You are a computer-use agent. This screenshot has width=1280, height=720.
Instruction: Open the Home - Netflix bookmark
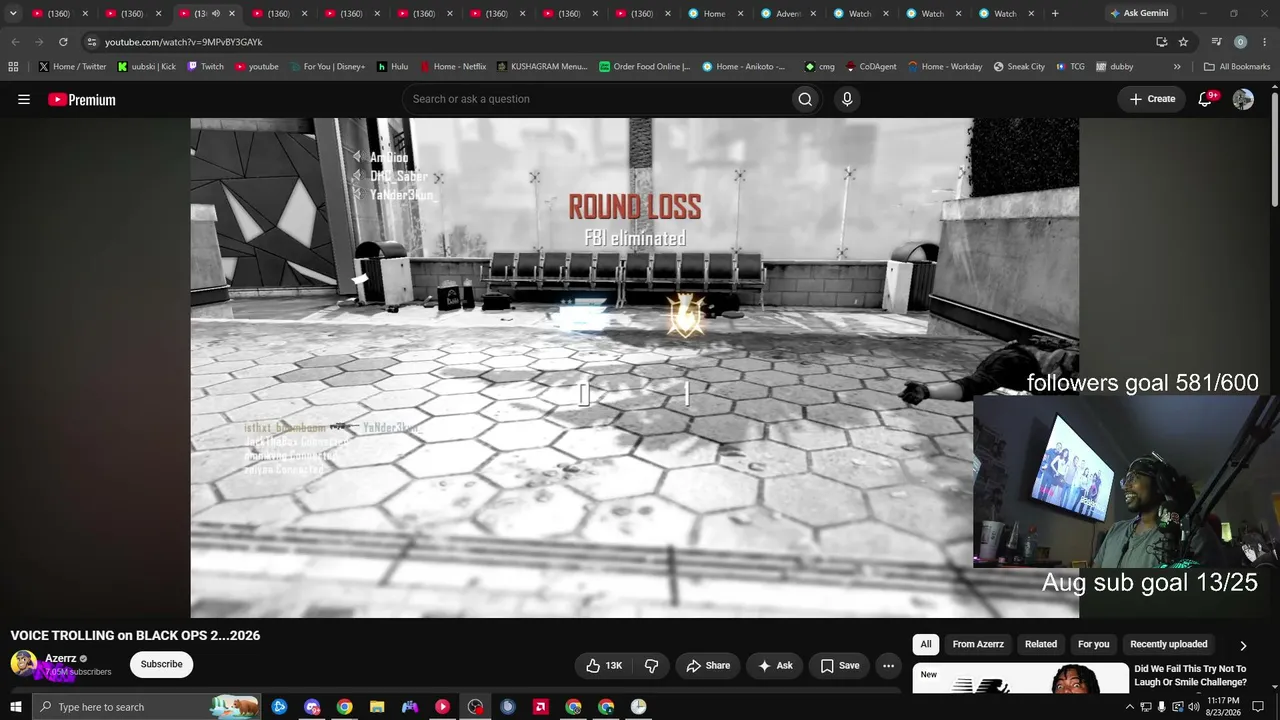pyautogui.click(x=453, y=67)
